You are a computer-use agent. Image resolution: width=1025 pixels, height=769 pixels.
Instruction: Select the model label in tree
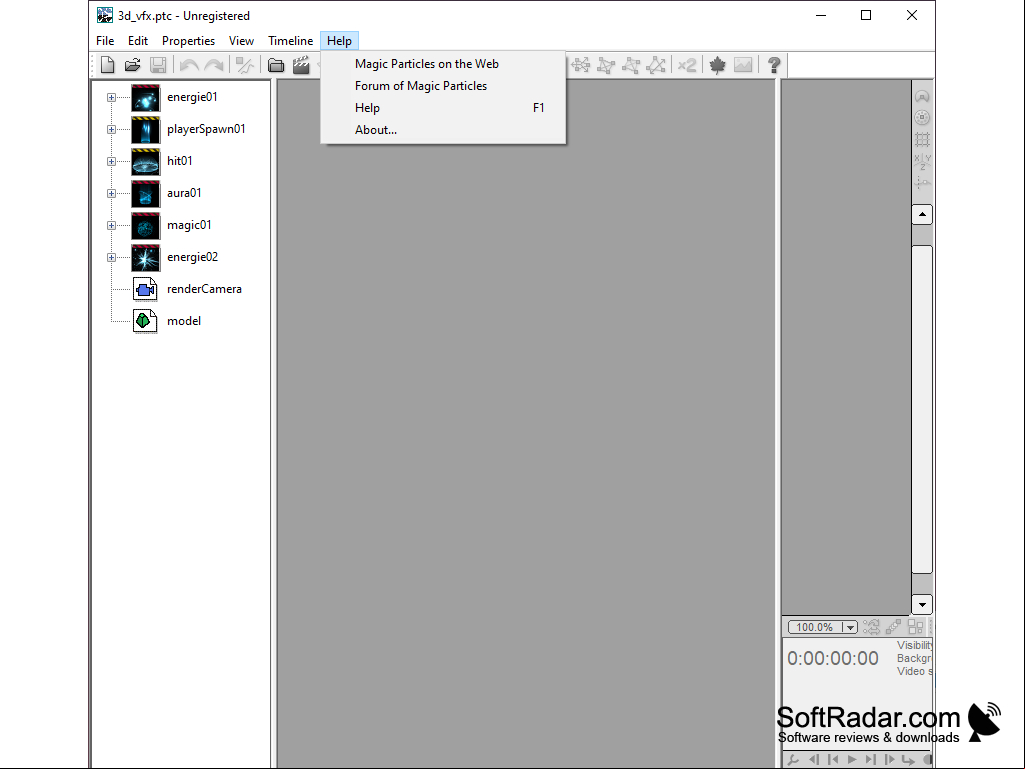[184, 321]
